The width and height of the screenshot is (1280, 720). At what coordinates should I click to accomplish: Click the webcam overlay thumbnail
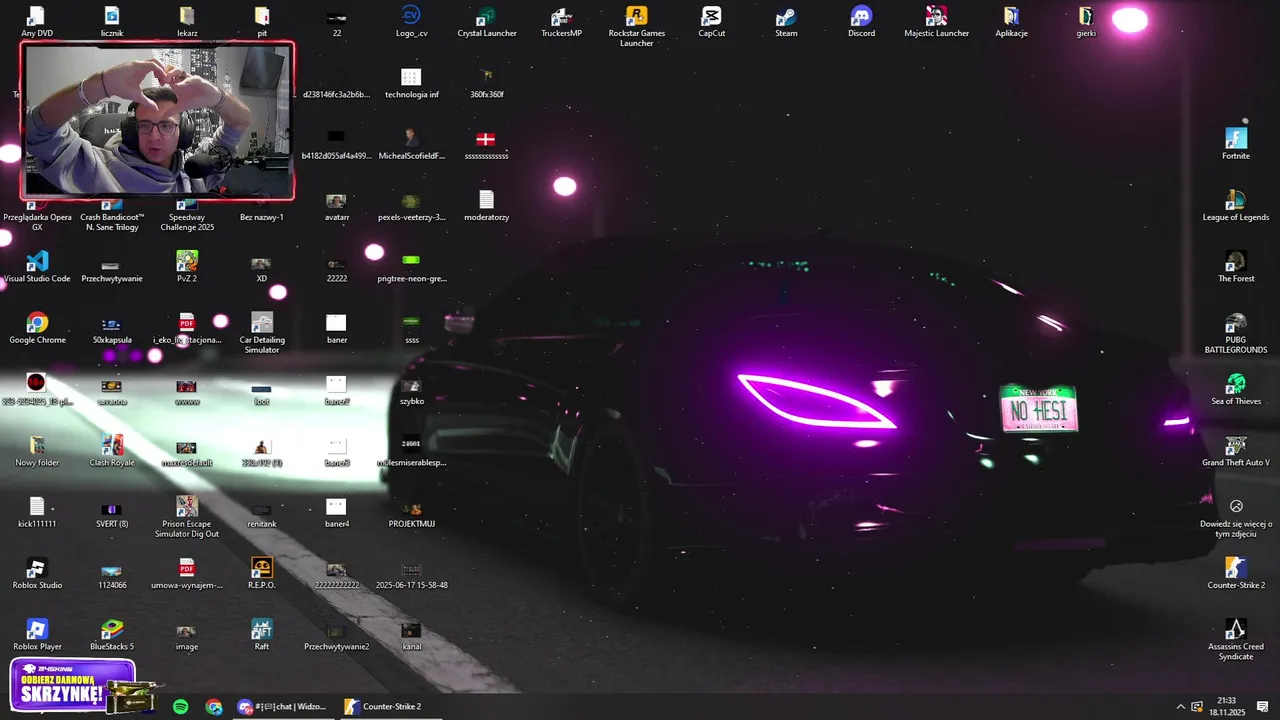click(x=158, y=120)
